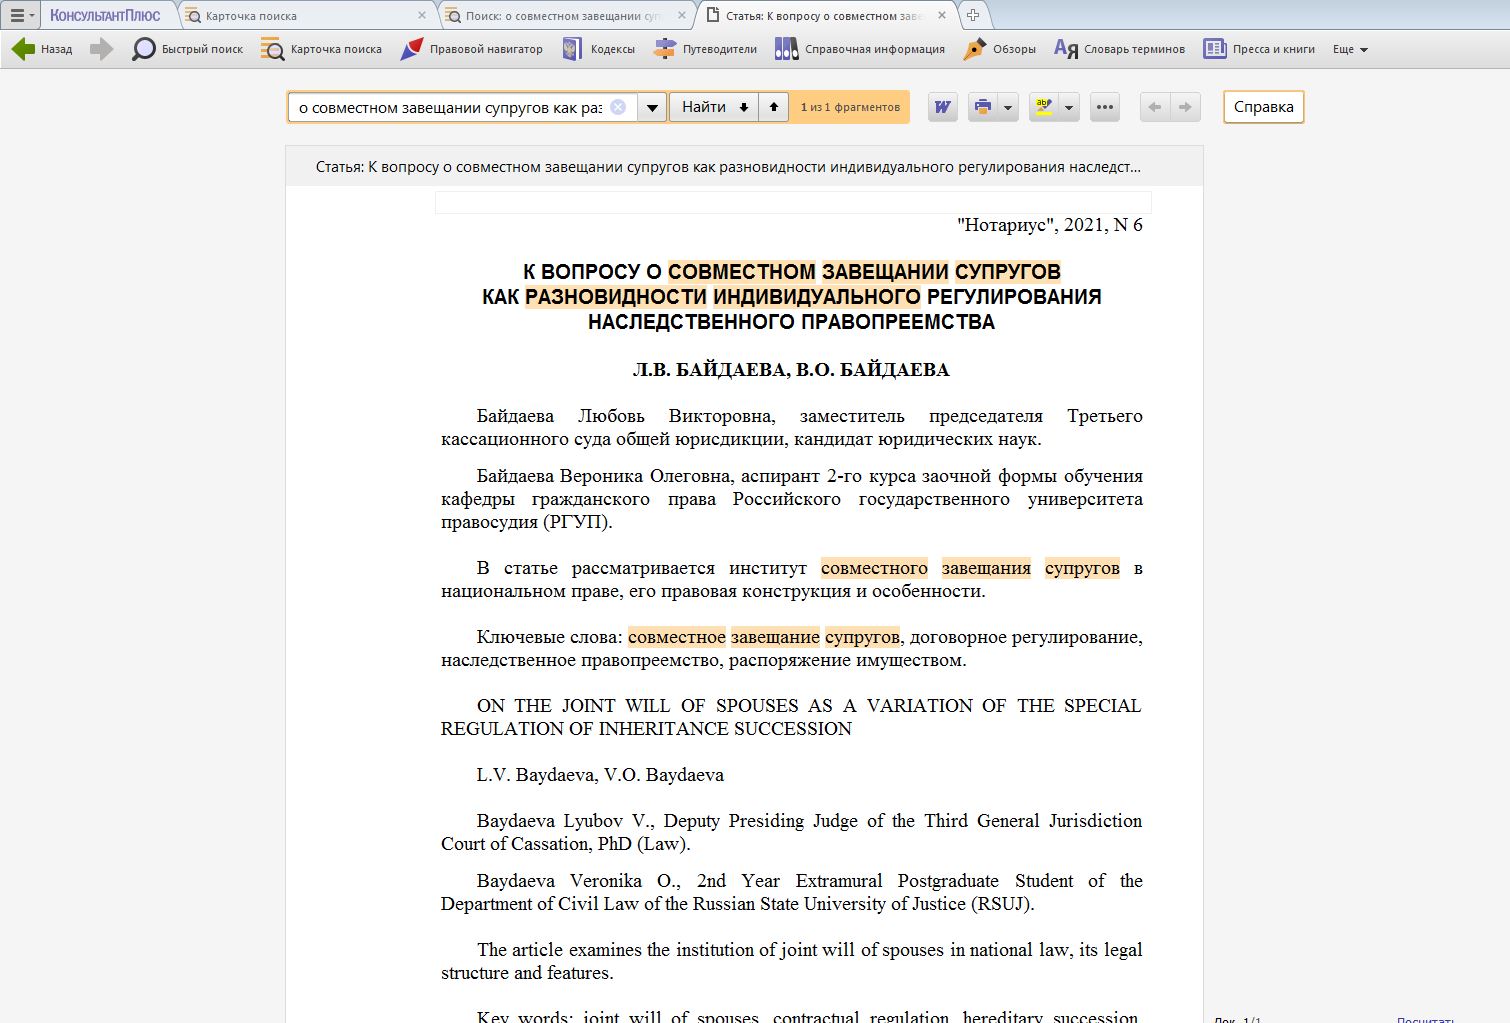This screenshot has width=1510, height=1023.
Task: Expand the print options dropdown arrow
Action: pyautogui.click(x=1008, y=107)
